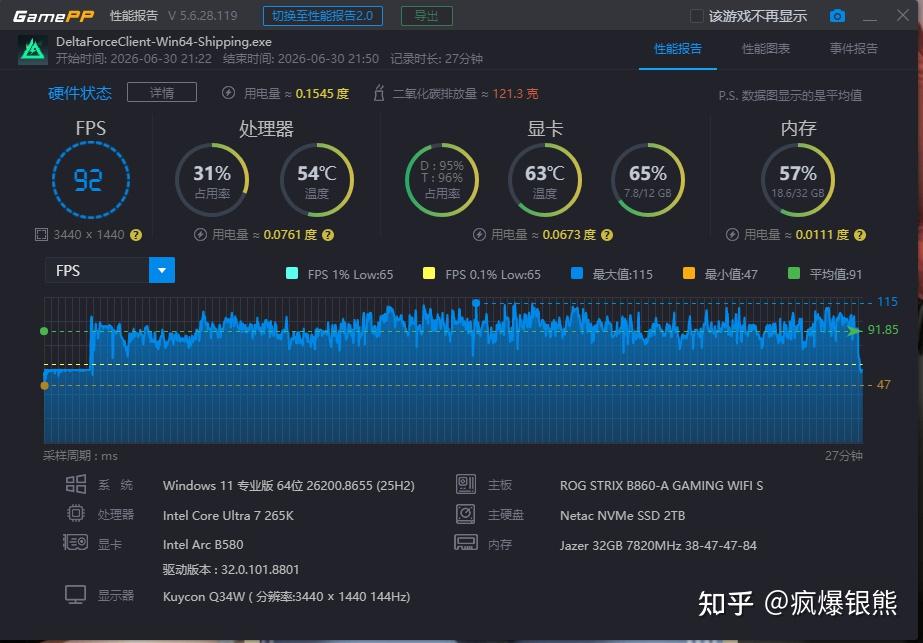Click help icon next to 3440 x 1440
The width and height of the screenshot is (923, 643).
136,235
